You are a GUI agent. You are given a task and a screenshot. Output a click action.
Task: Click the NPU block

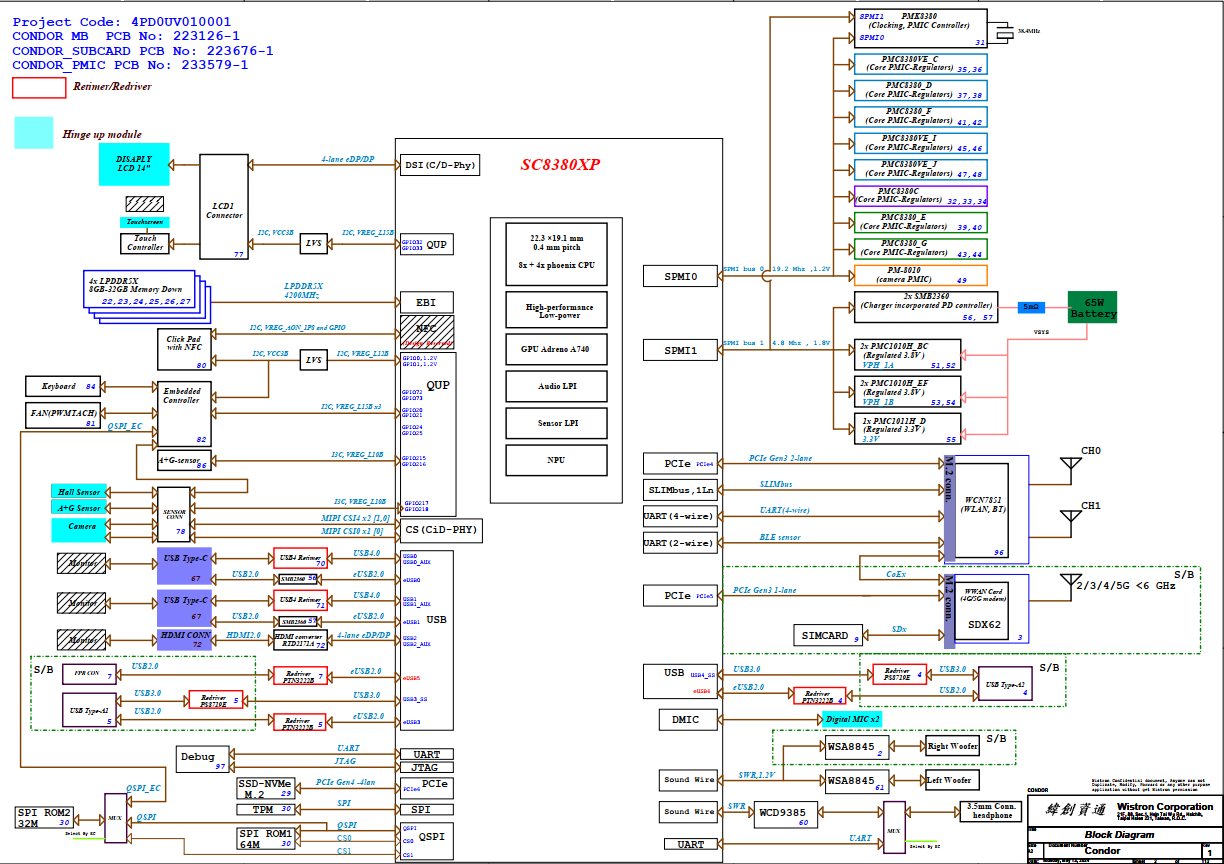(x=556, y=460)
